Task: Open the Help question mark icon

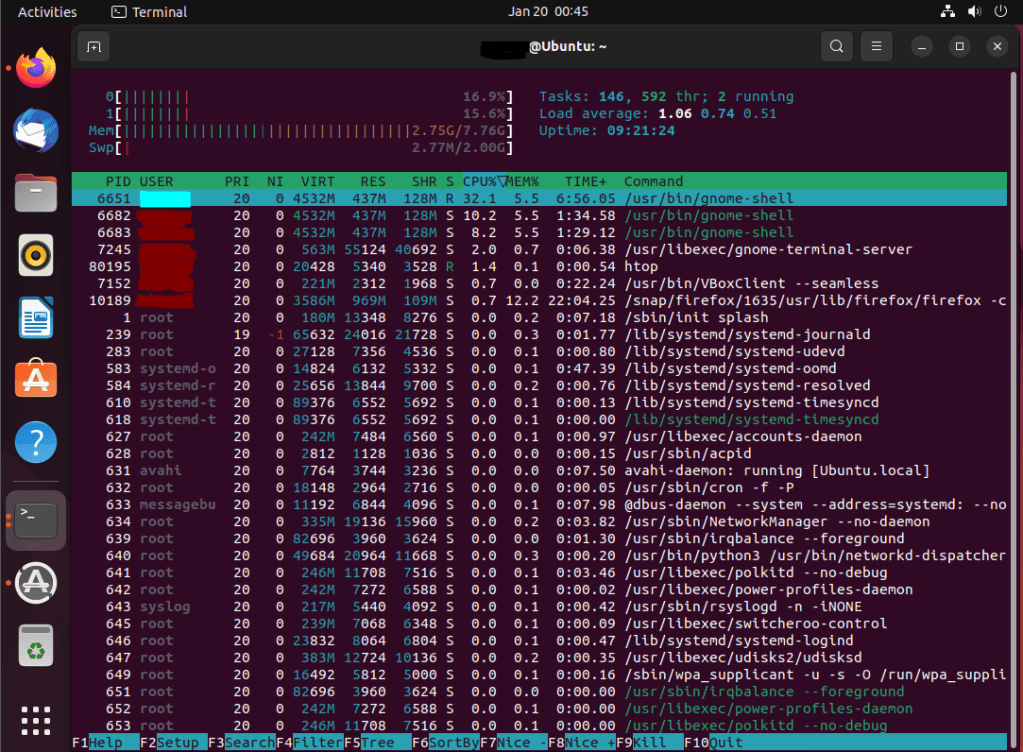Action: 36,441
